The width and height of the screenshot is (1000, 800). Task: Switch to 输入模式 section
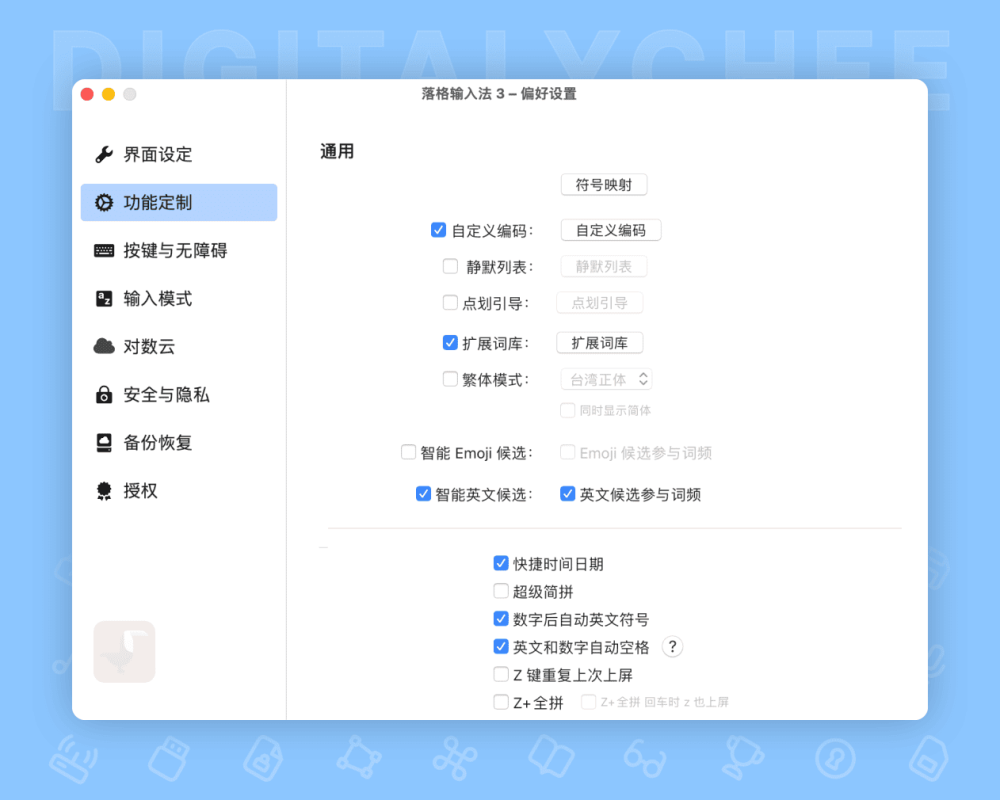click(179, 298)
